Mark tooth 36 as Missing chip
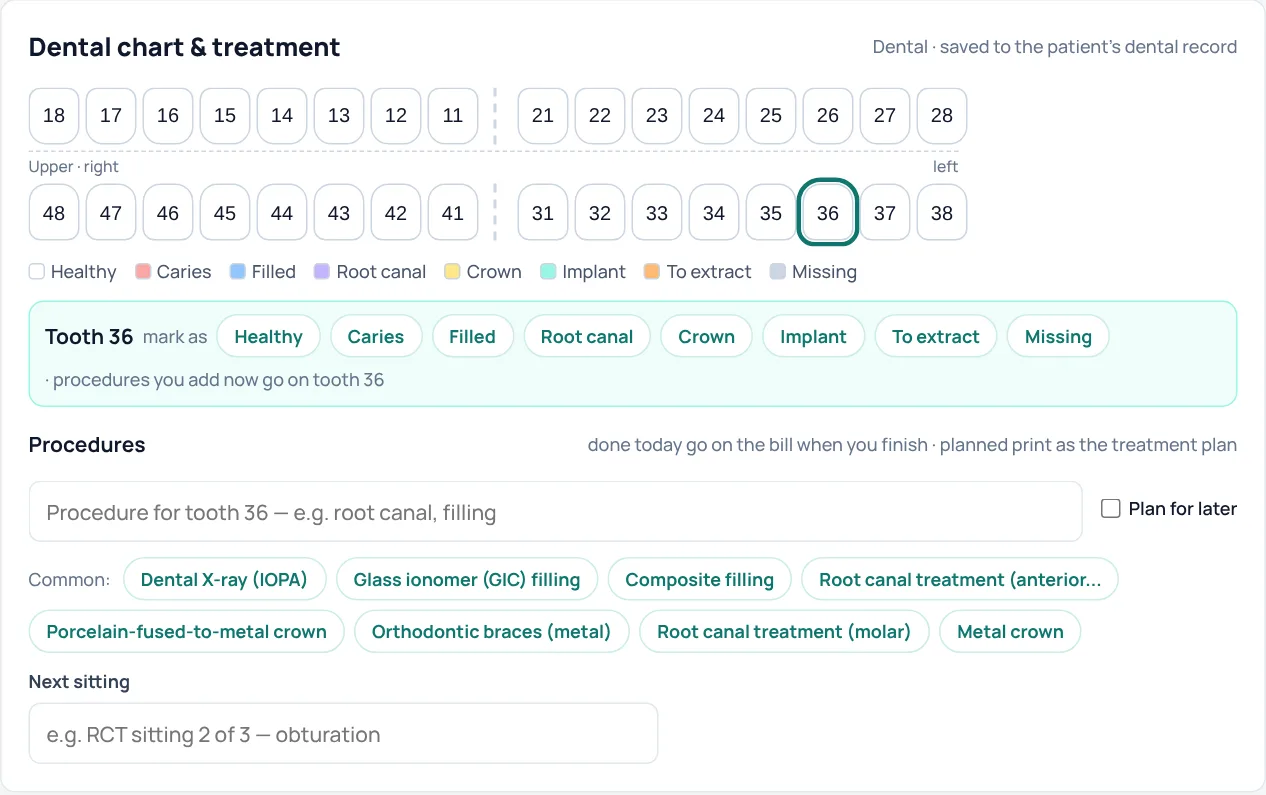The height and width of the screenshot is (795, 1266). click(x=1058, y=337)
